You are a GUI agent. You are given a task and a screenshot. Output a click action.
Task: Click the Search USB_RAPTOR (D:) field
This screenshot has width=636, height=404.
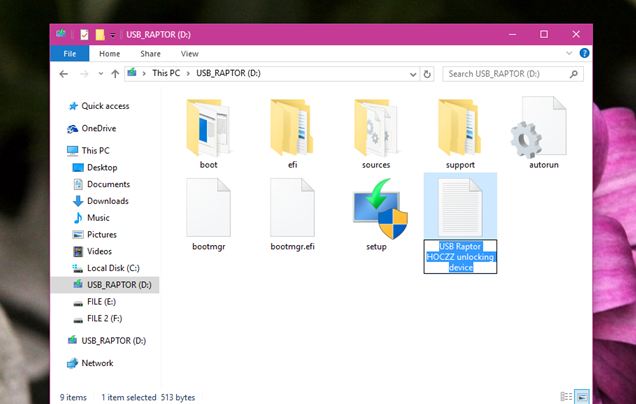point(513,74)
